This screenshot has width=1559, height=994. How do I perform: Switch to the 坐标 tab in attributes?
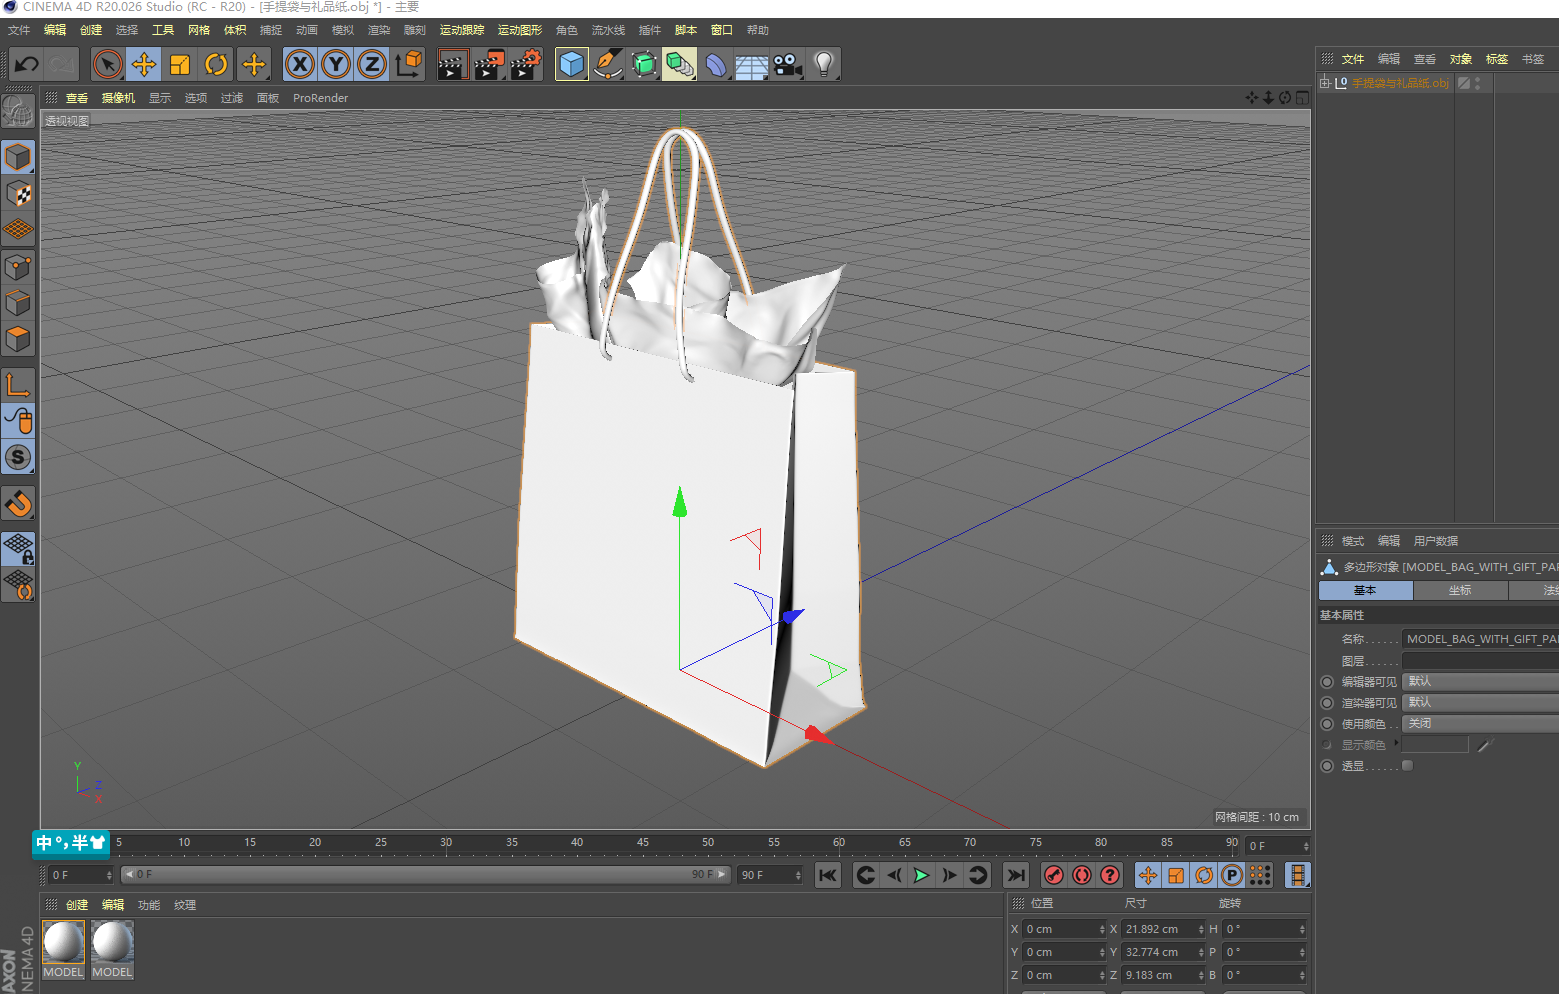(x=1459, y=591)
